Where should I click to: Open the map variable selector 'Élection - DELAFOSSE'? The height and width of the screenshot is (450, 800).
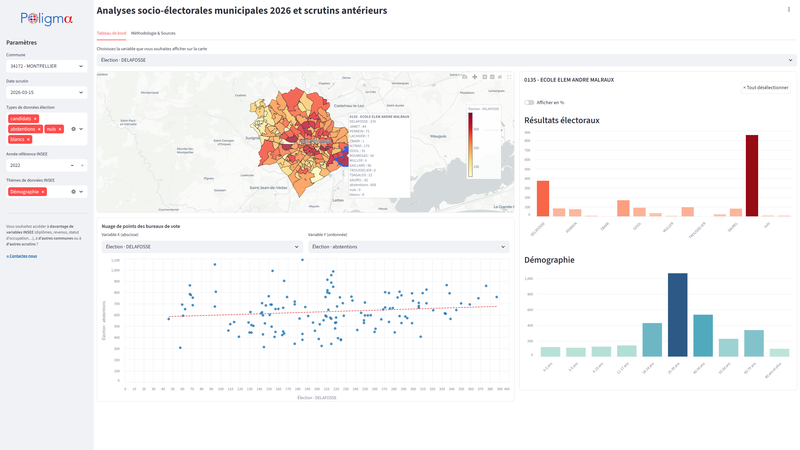point(446,60)
